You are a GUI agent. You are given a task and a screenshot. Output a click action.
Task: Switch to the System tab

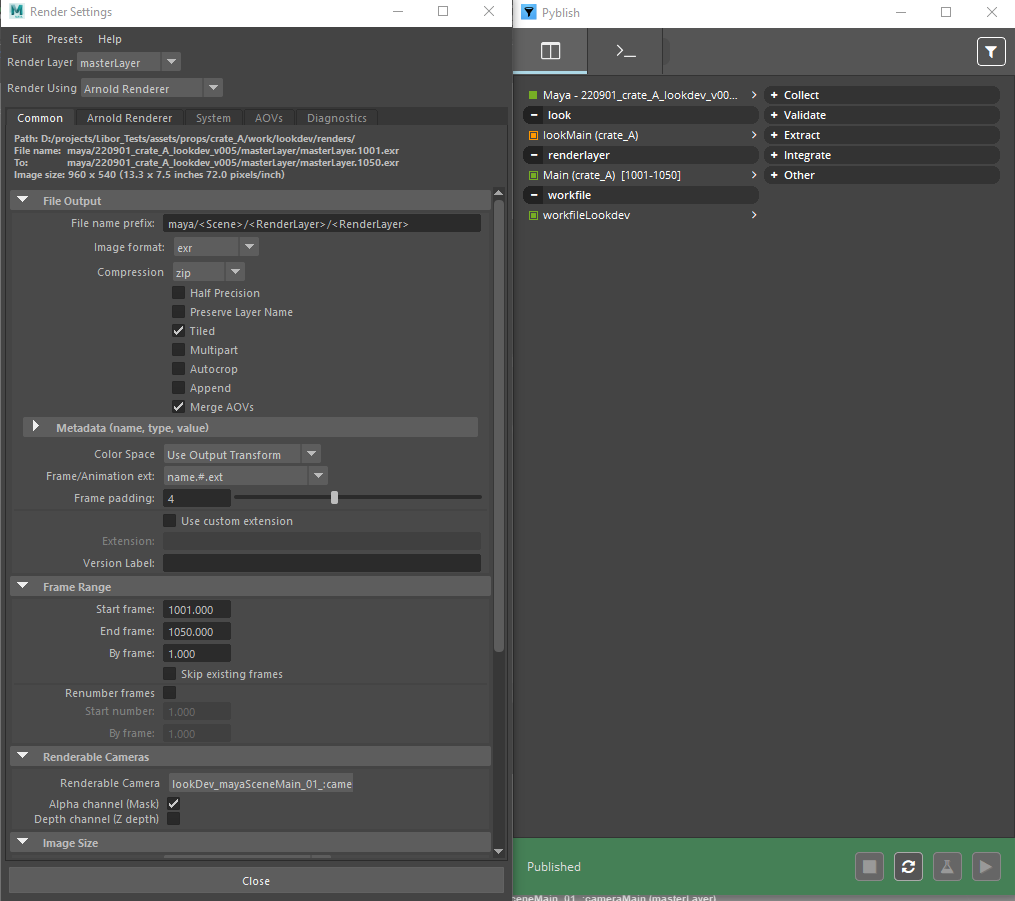pyautogui.click(x=213, y=118)
